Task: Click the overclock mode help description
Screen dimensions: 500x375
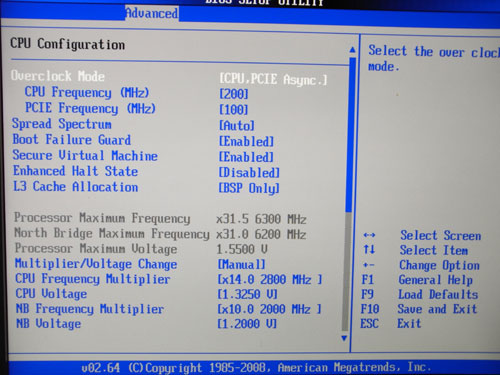Action: [433, 59]
